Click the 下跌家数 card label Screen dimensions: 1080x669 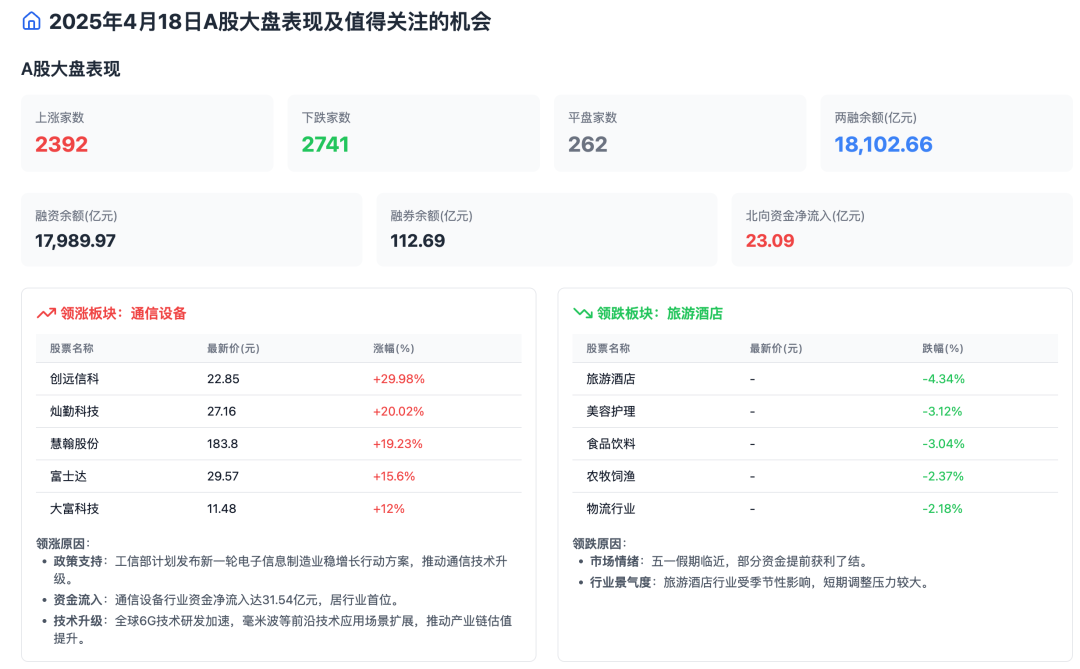[326, 118]
